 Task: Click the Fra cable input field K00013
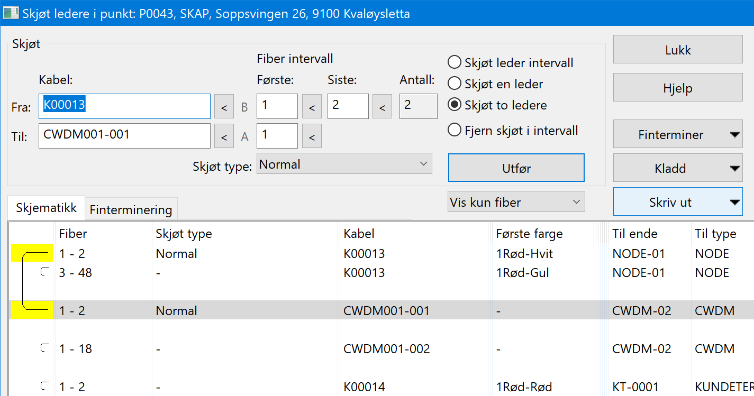125,106
